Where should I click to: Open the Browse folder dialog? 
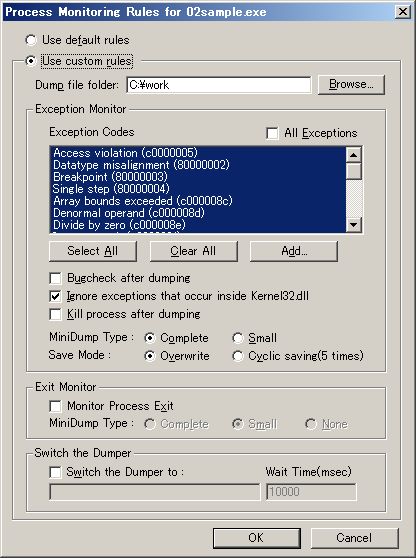pyautogui.click(x=351, y=85)
